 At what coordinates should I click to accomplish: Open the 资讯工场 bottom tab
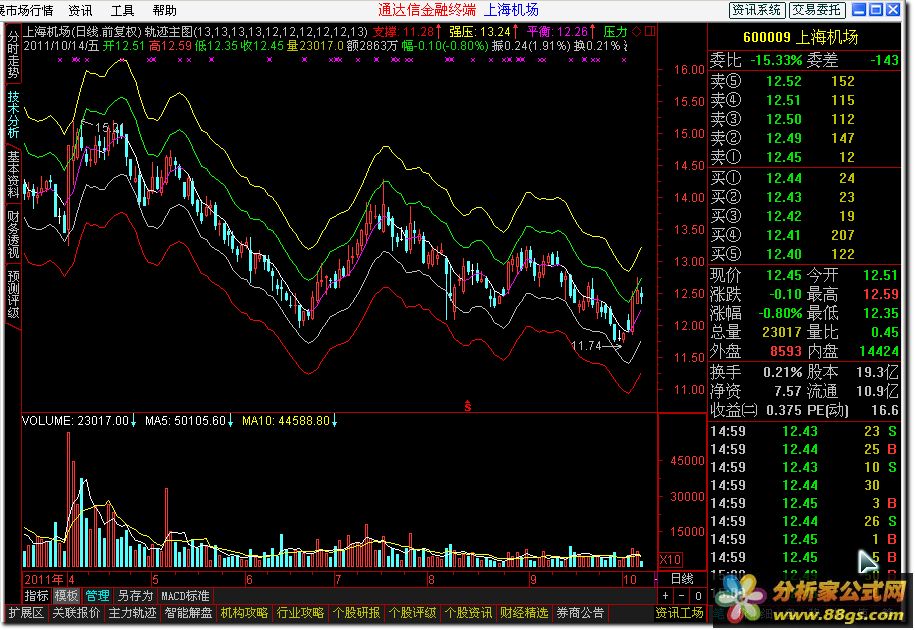pyautogui.click(x=679, y=613)
